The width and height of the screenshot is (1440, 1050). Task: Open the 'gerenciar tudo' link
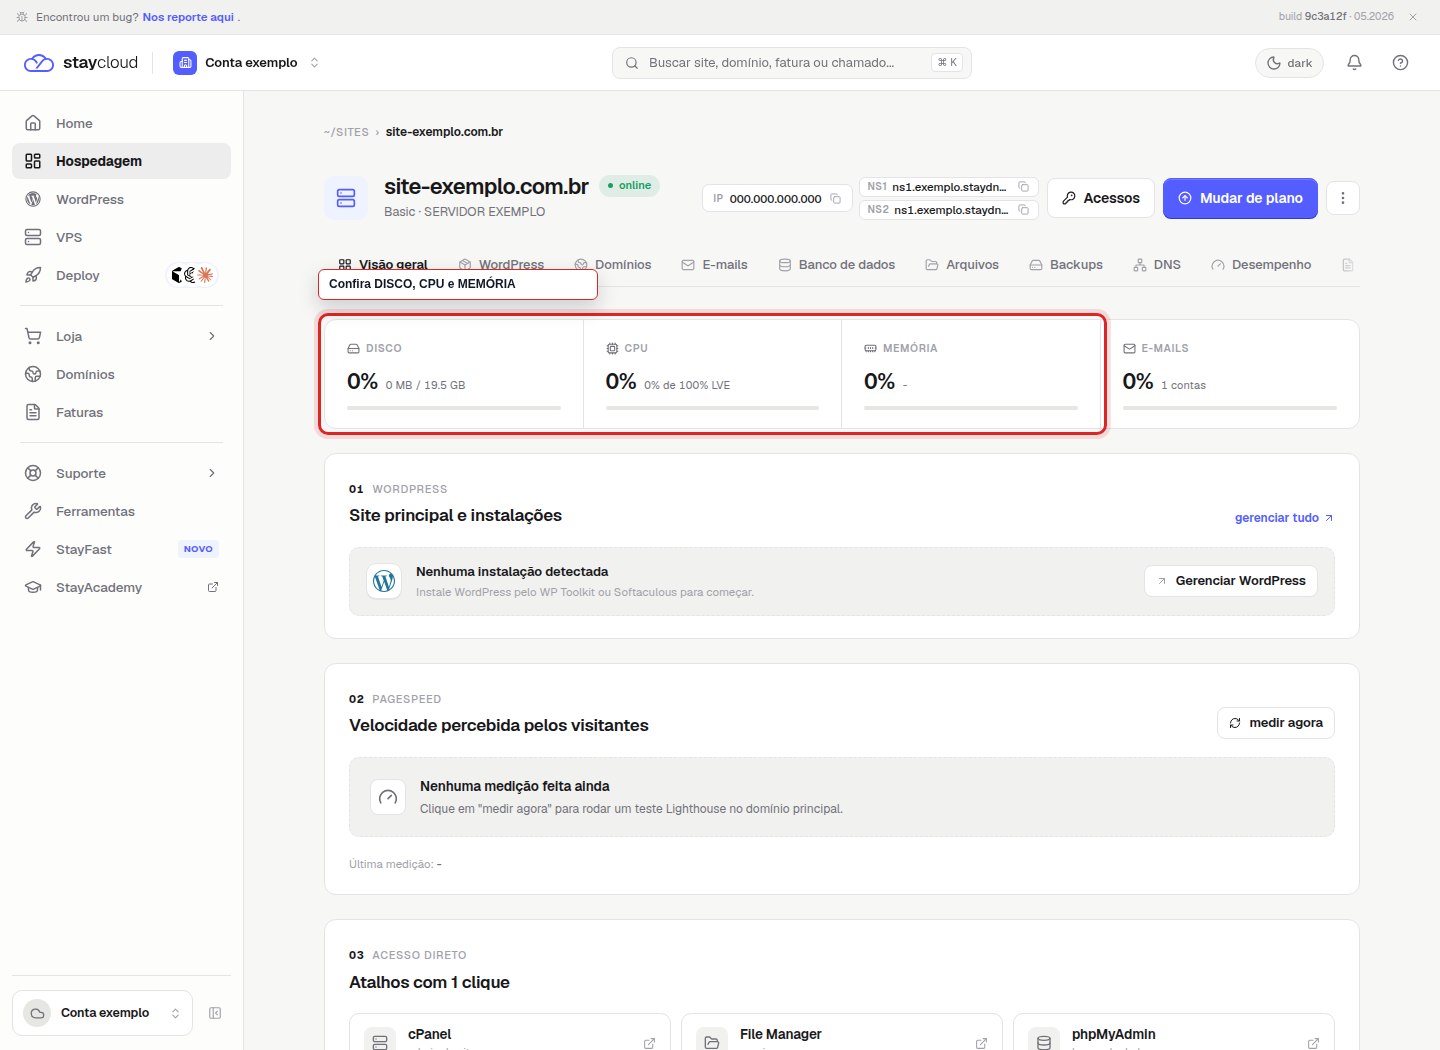[x=1284, y=518]
